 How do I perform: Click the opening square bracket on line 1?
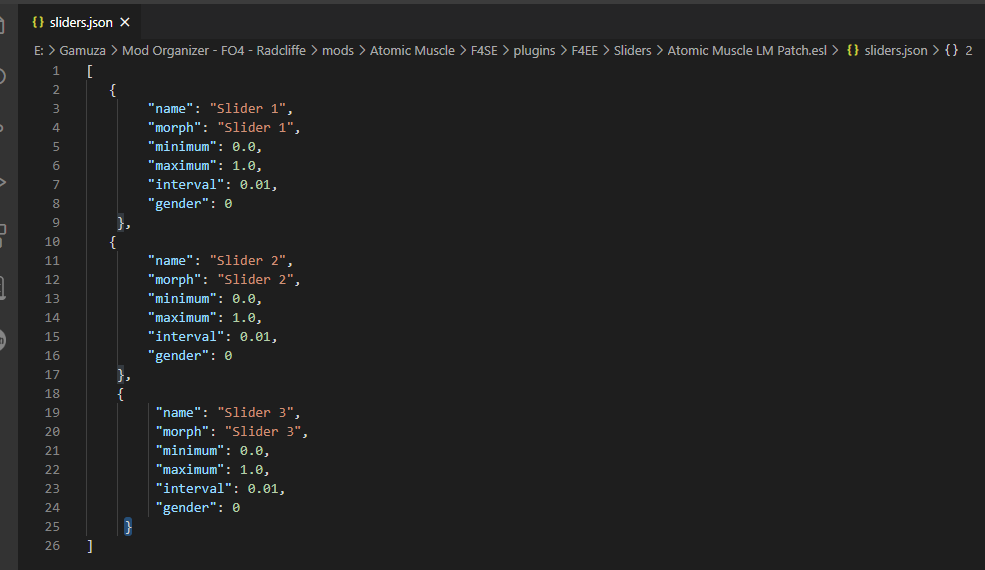tap(90, 71)
